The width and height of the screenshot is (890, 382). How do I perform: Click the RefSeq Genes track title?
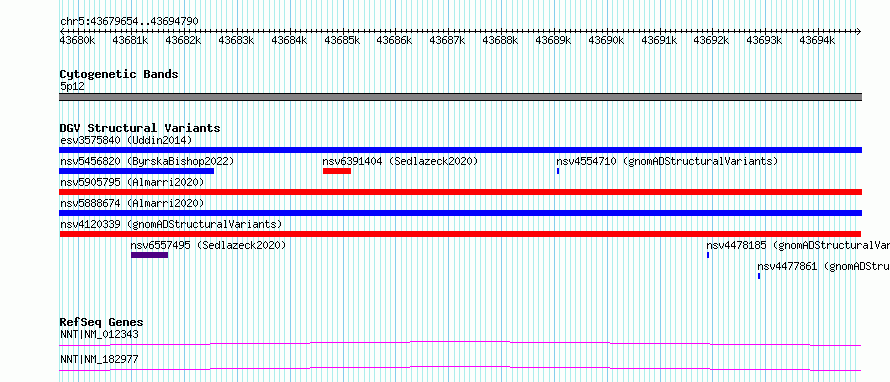coord(101,322)
